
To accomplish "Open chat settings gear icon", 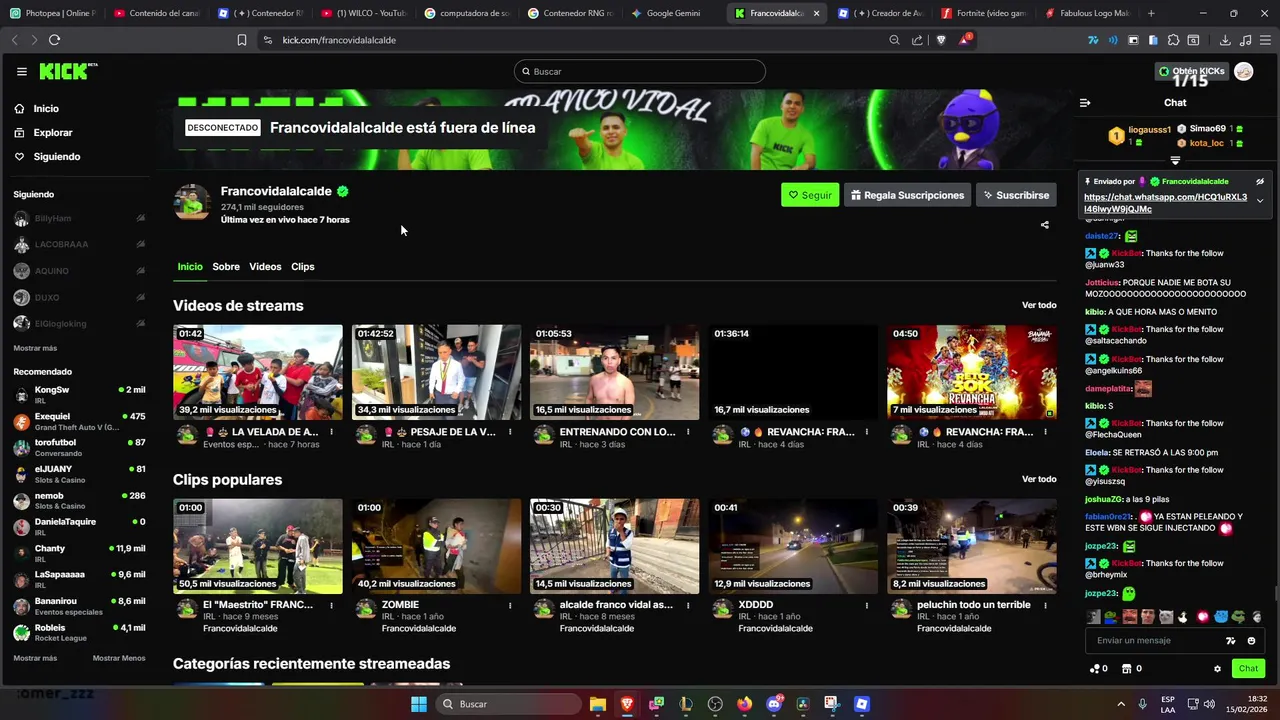I will (x=1217, y=669).
